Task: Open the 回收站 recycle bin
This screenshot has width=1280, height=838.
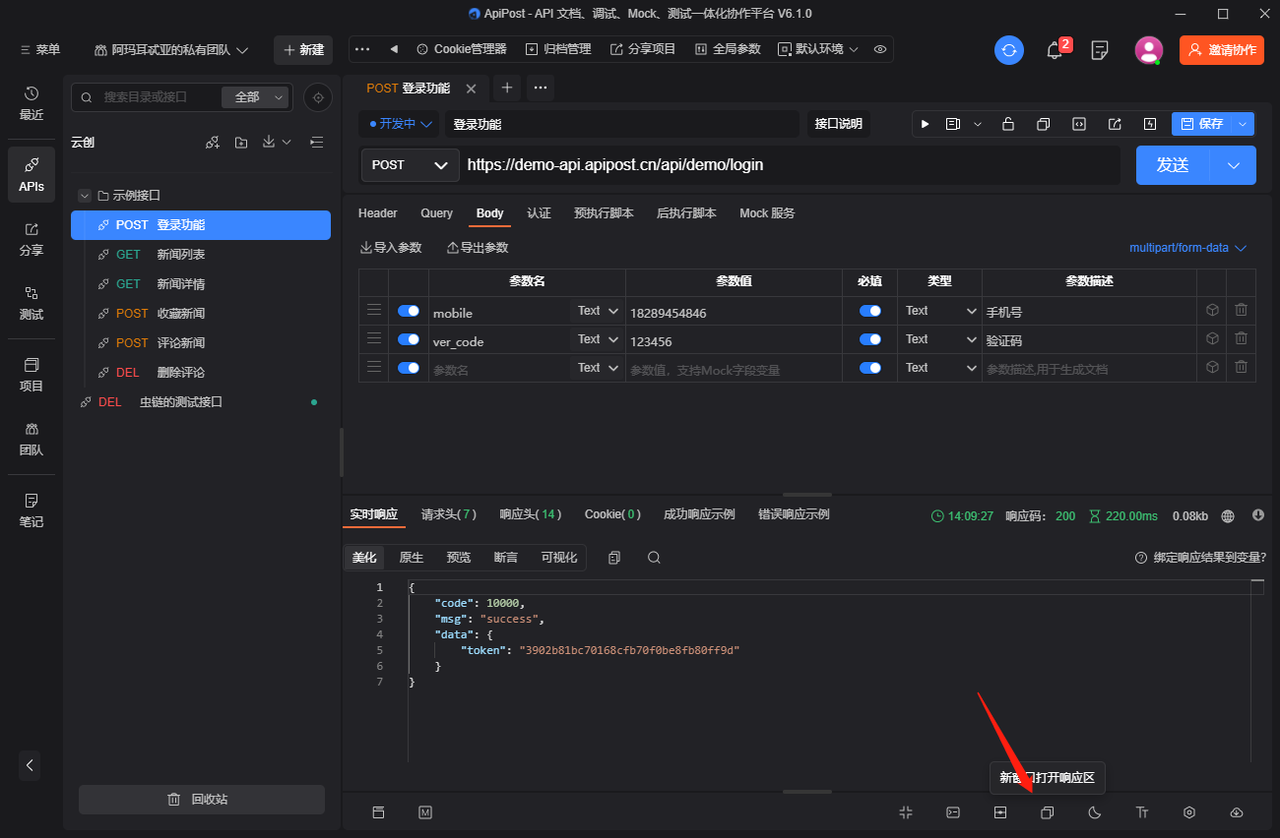Action: coord(202,799)
